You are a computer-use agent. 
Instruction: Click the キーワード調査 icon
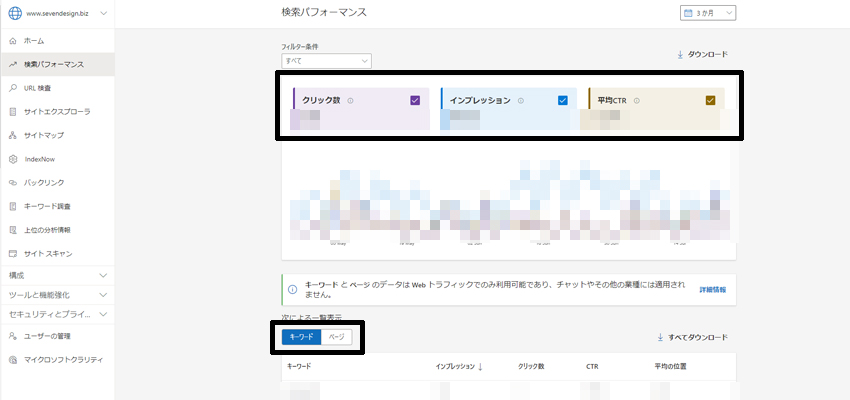click(x=13, y=207)
